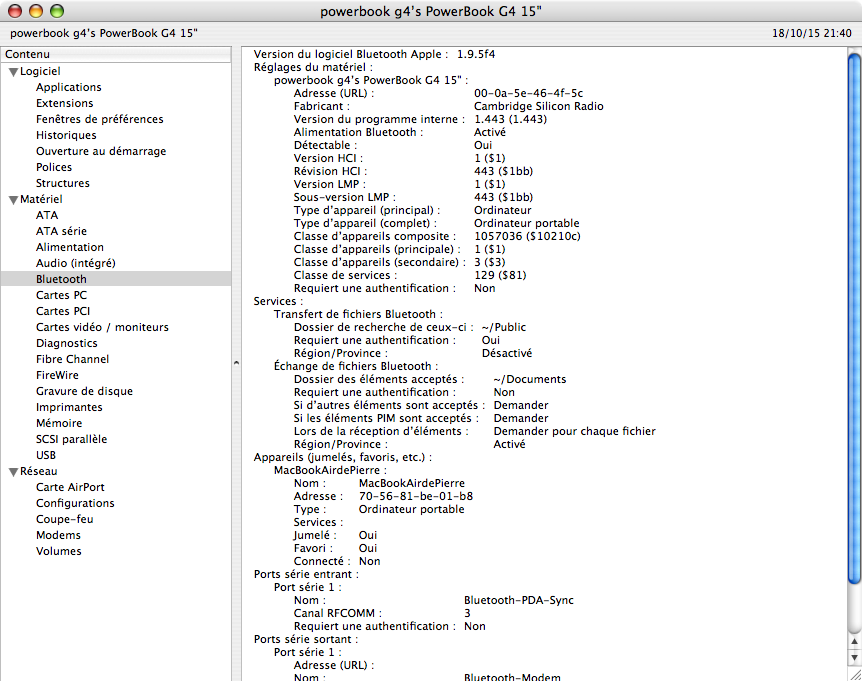Select Cartes PCI entry
Screen dimensions: 862x681
coord(63,311)
